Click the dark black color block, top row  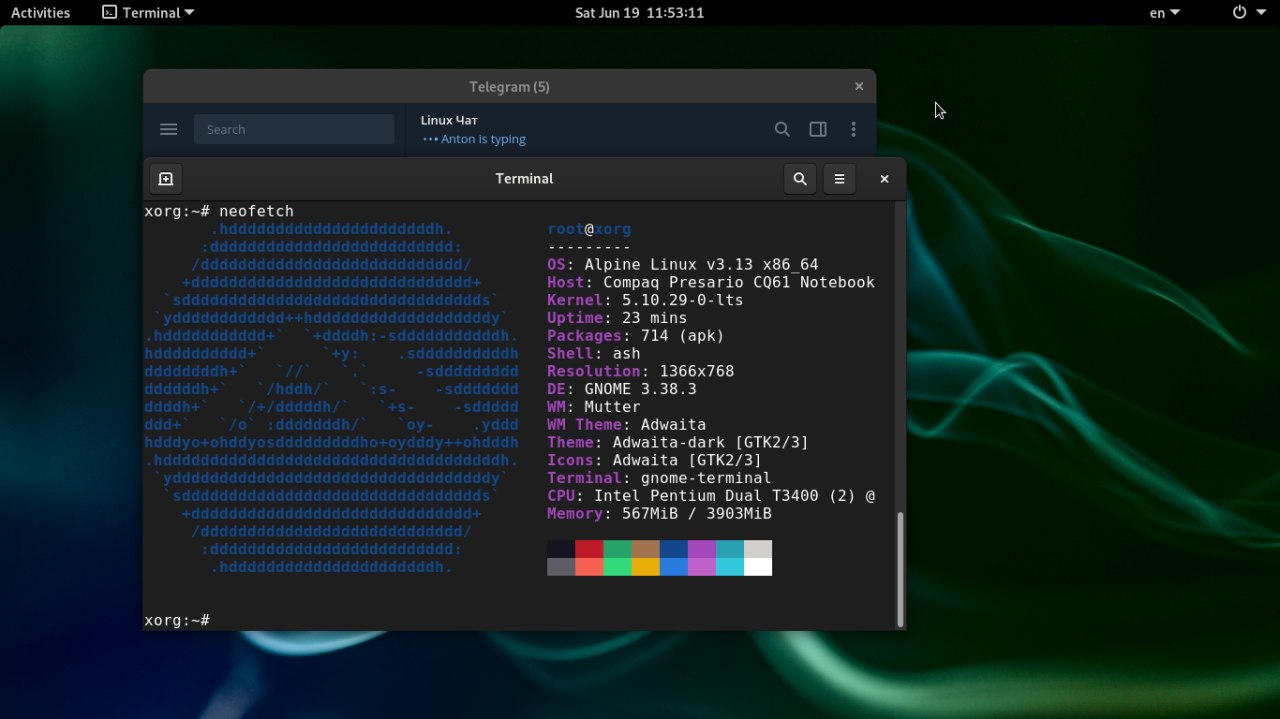coord(561,549)
